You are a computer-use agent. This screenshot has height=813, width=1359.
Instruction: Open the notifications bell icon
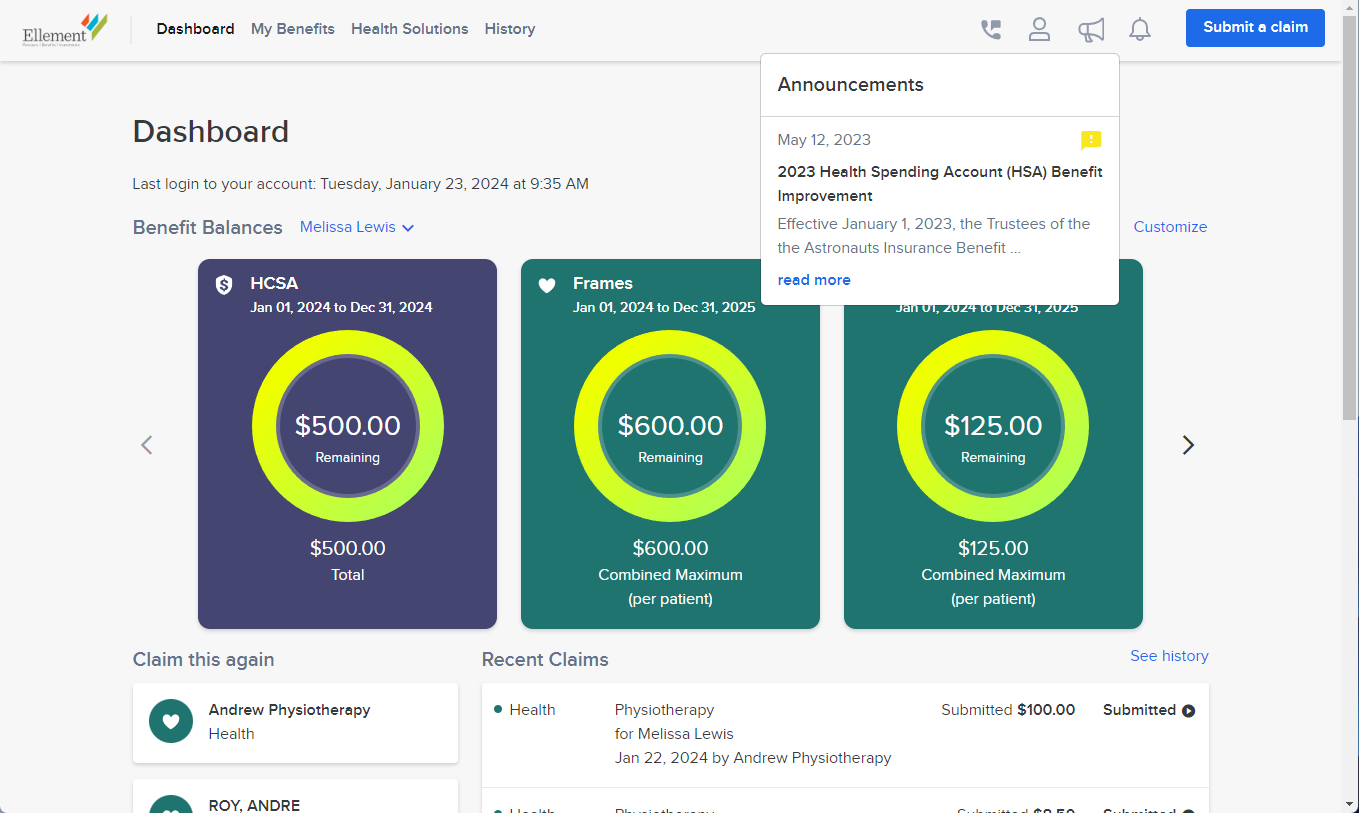click(x=1139, y=30)
